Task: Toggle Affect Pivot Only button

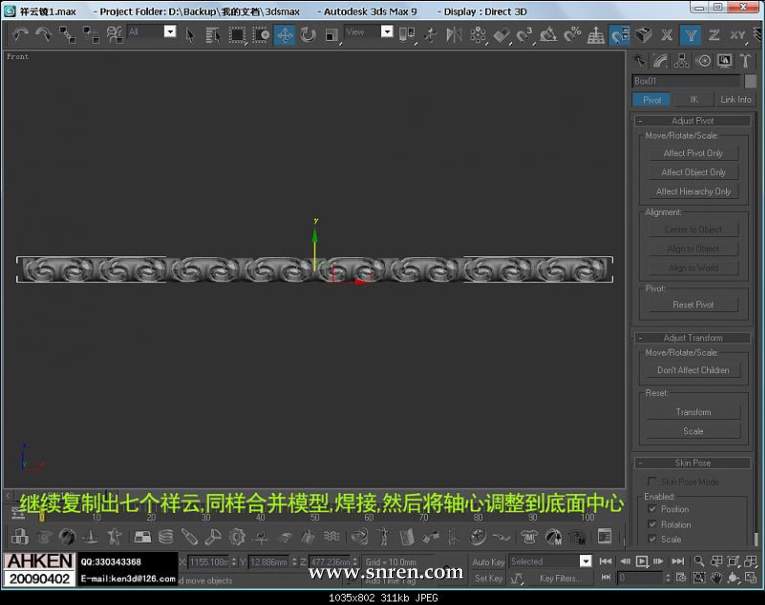Action: click(x=693, y=153)
